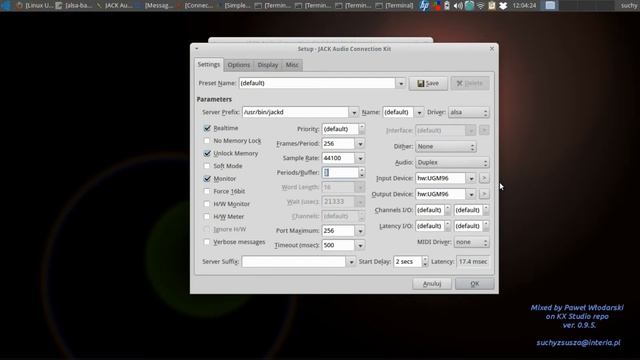
Task: Open the clipboard manager tray icon
Action: [492, 6]
